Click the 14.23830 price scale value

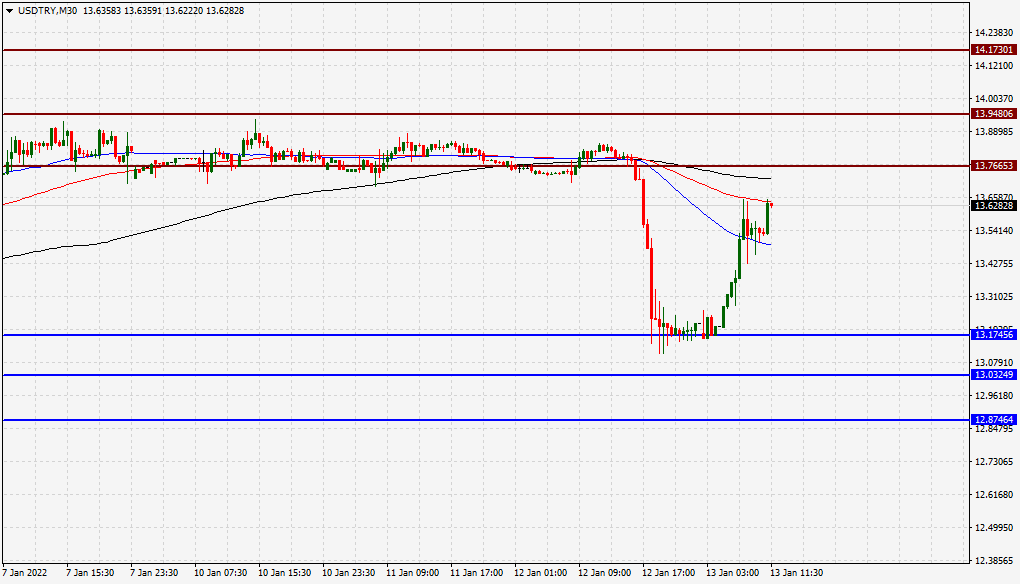coord(993,33)
